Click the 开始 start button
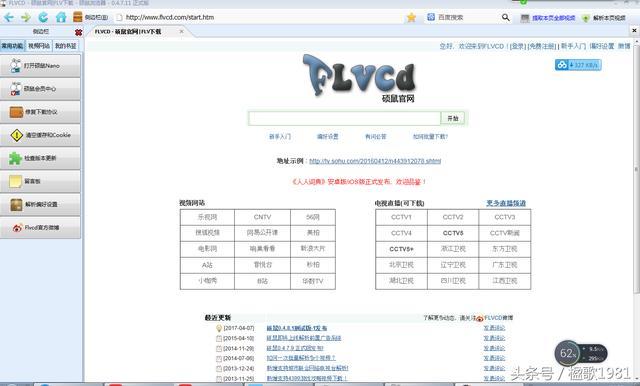Image resolution: width=640 pixels, height=386 pixels. tap(453, 118)
